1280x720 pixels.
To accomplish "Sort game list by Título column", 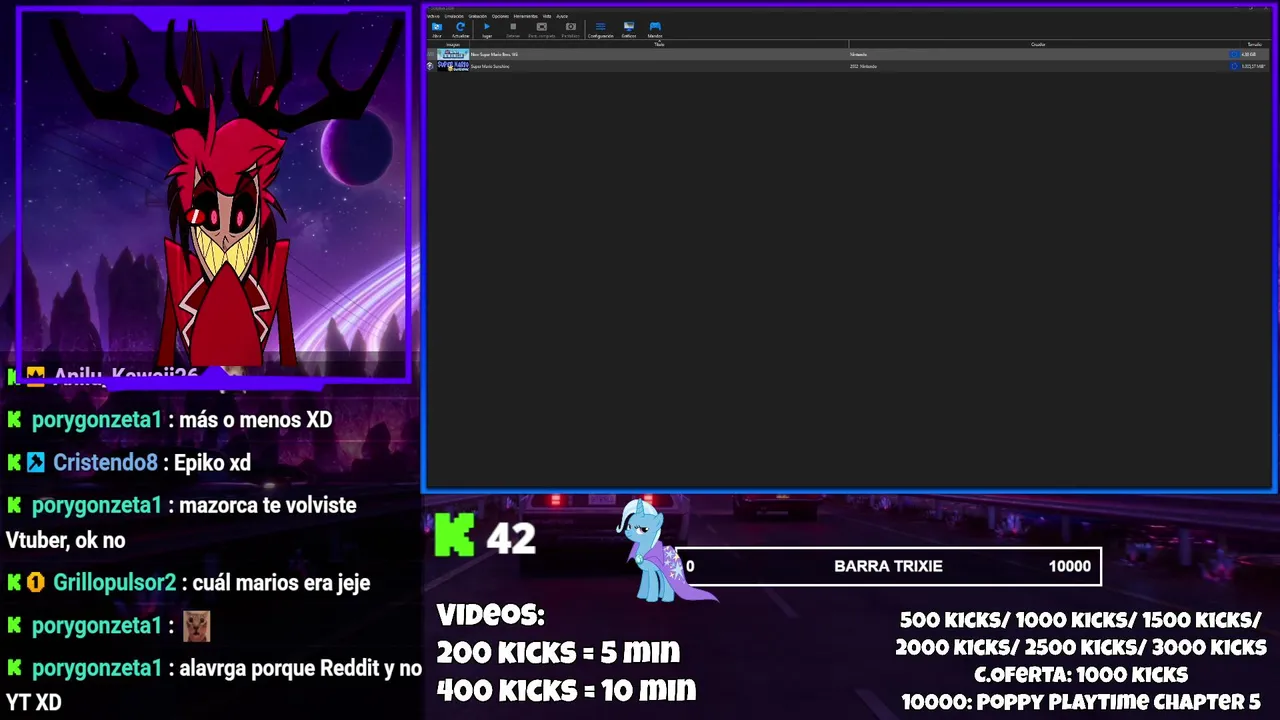I will click(x=659, y=44).
